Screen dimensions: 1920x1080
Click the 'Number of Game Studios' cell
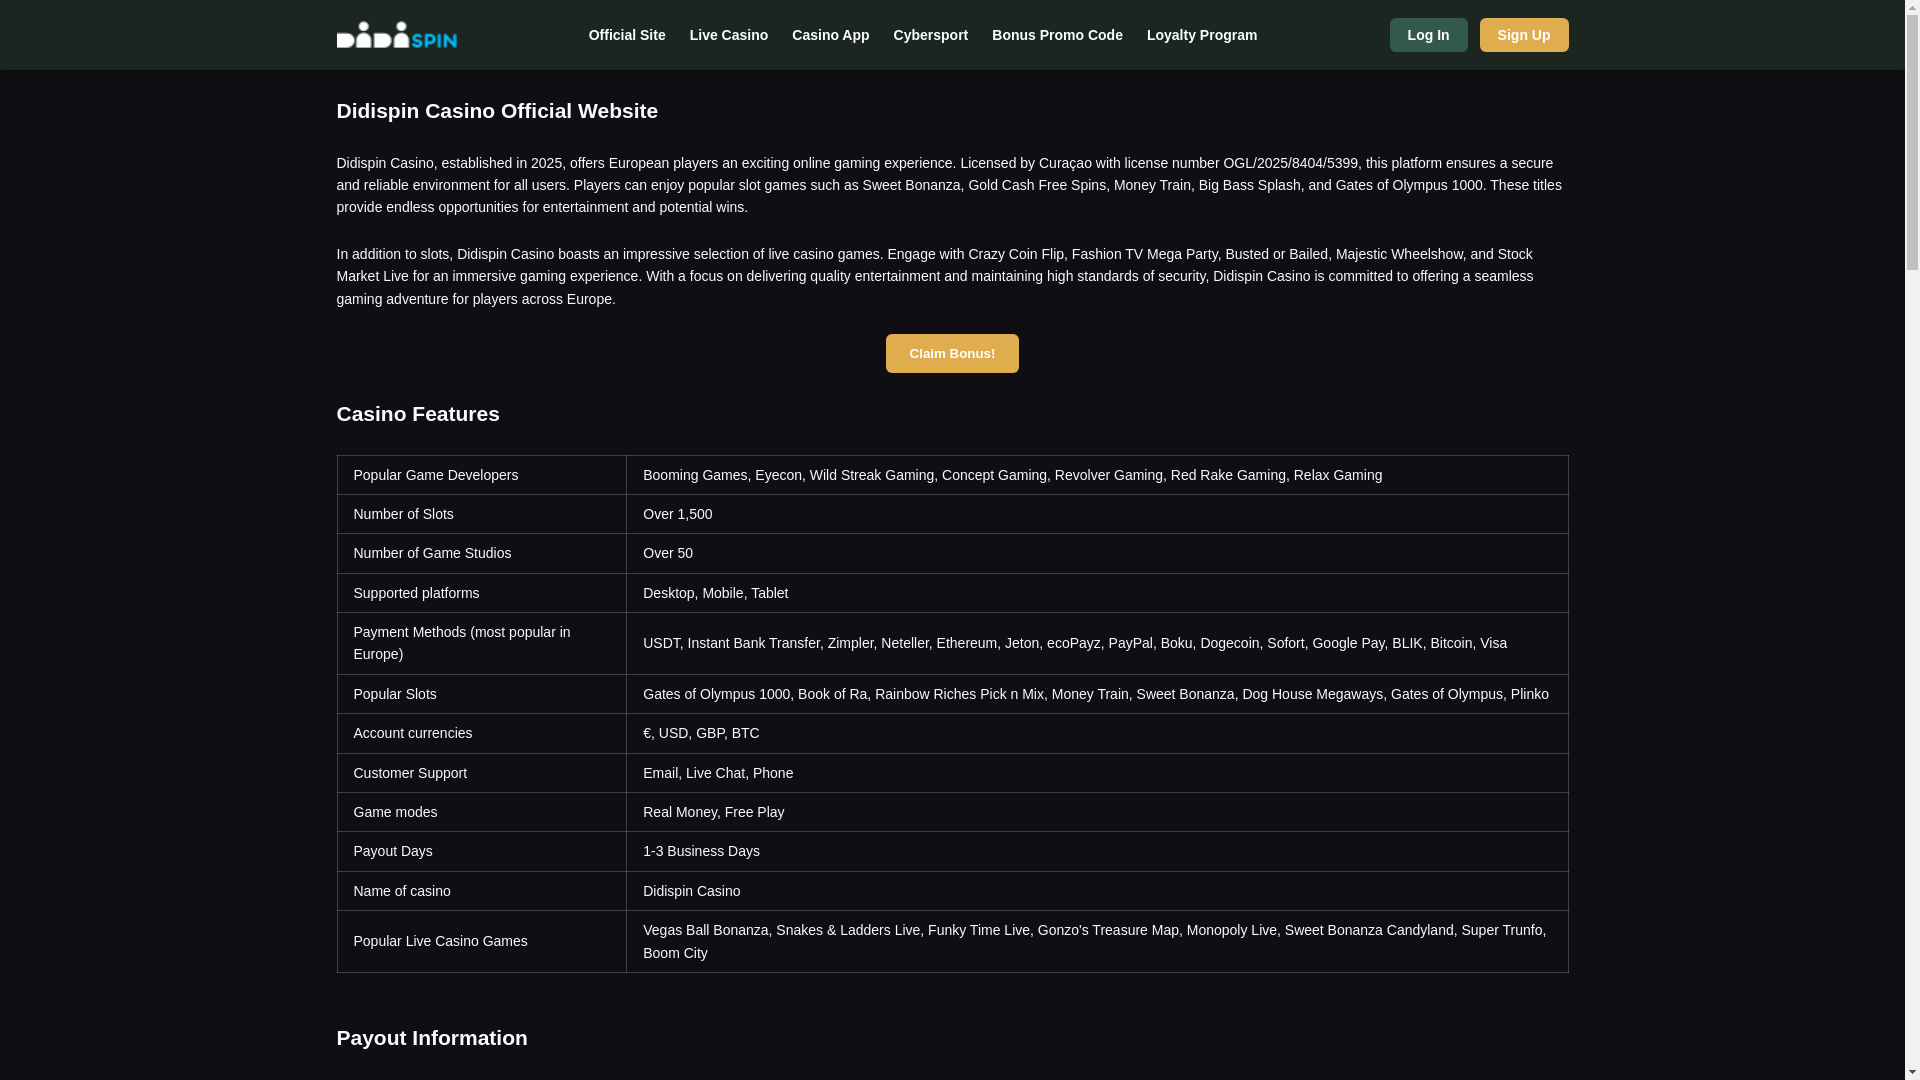pos(482,553)
